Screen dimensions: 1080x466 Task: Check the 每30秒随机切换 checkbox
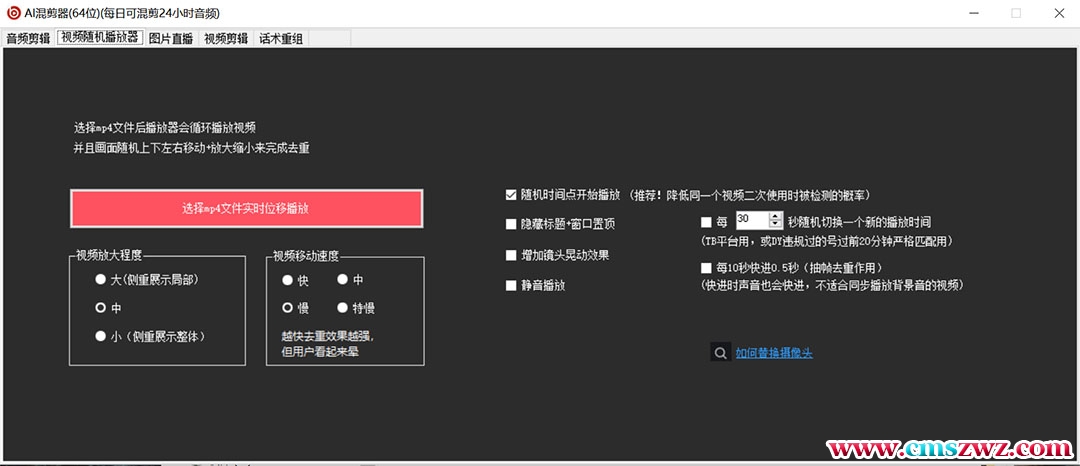pos(707,222)
